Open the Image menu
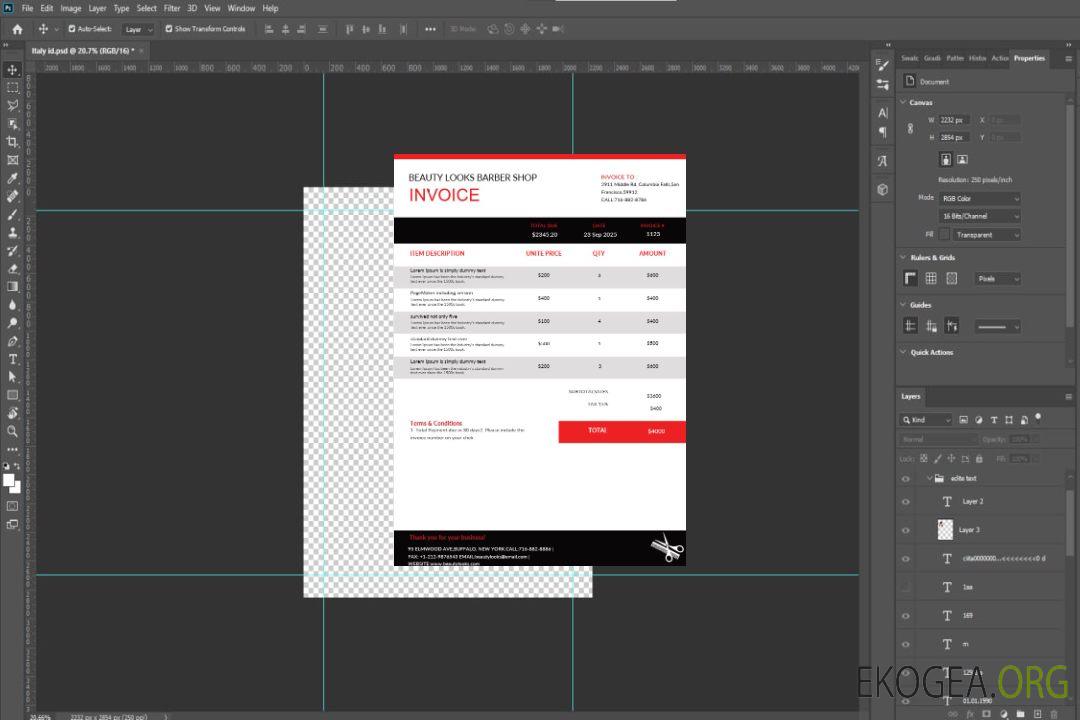 (x=71, y=8)
